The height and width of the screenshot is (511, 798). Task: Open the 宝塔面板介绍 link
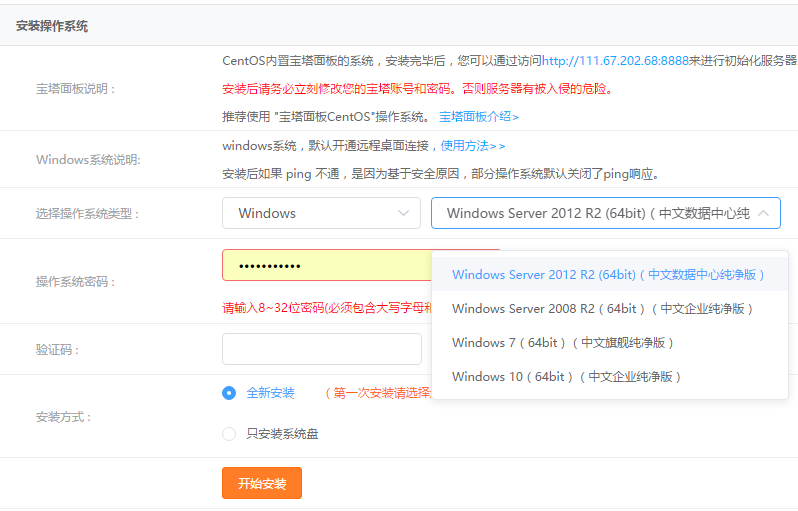(x=478, y=117)
